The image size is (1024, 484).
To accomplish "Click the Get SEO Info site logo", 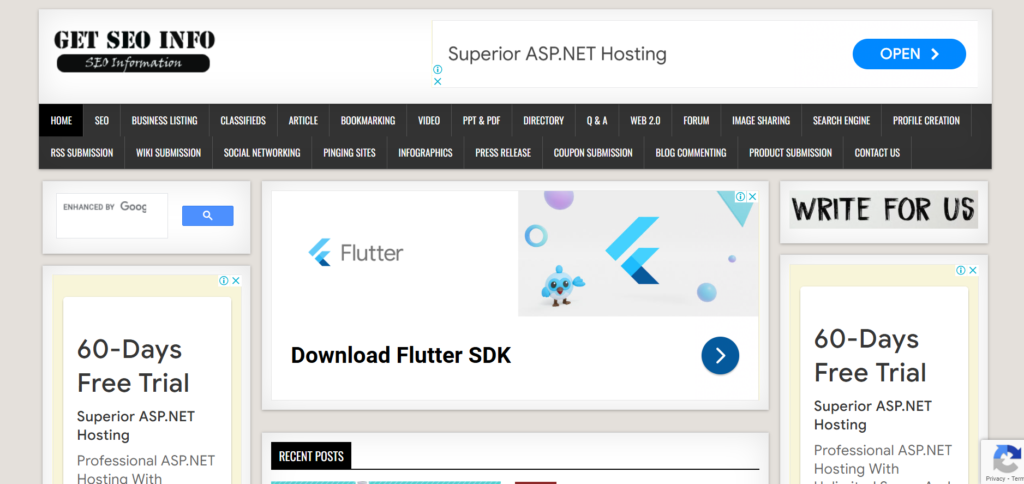I will click(x=134, y=50).
